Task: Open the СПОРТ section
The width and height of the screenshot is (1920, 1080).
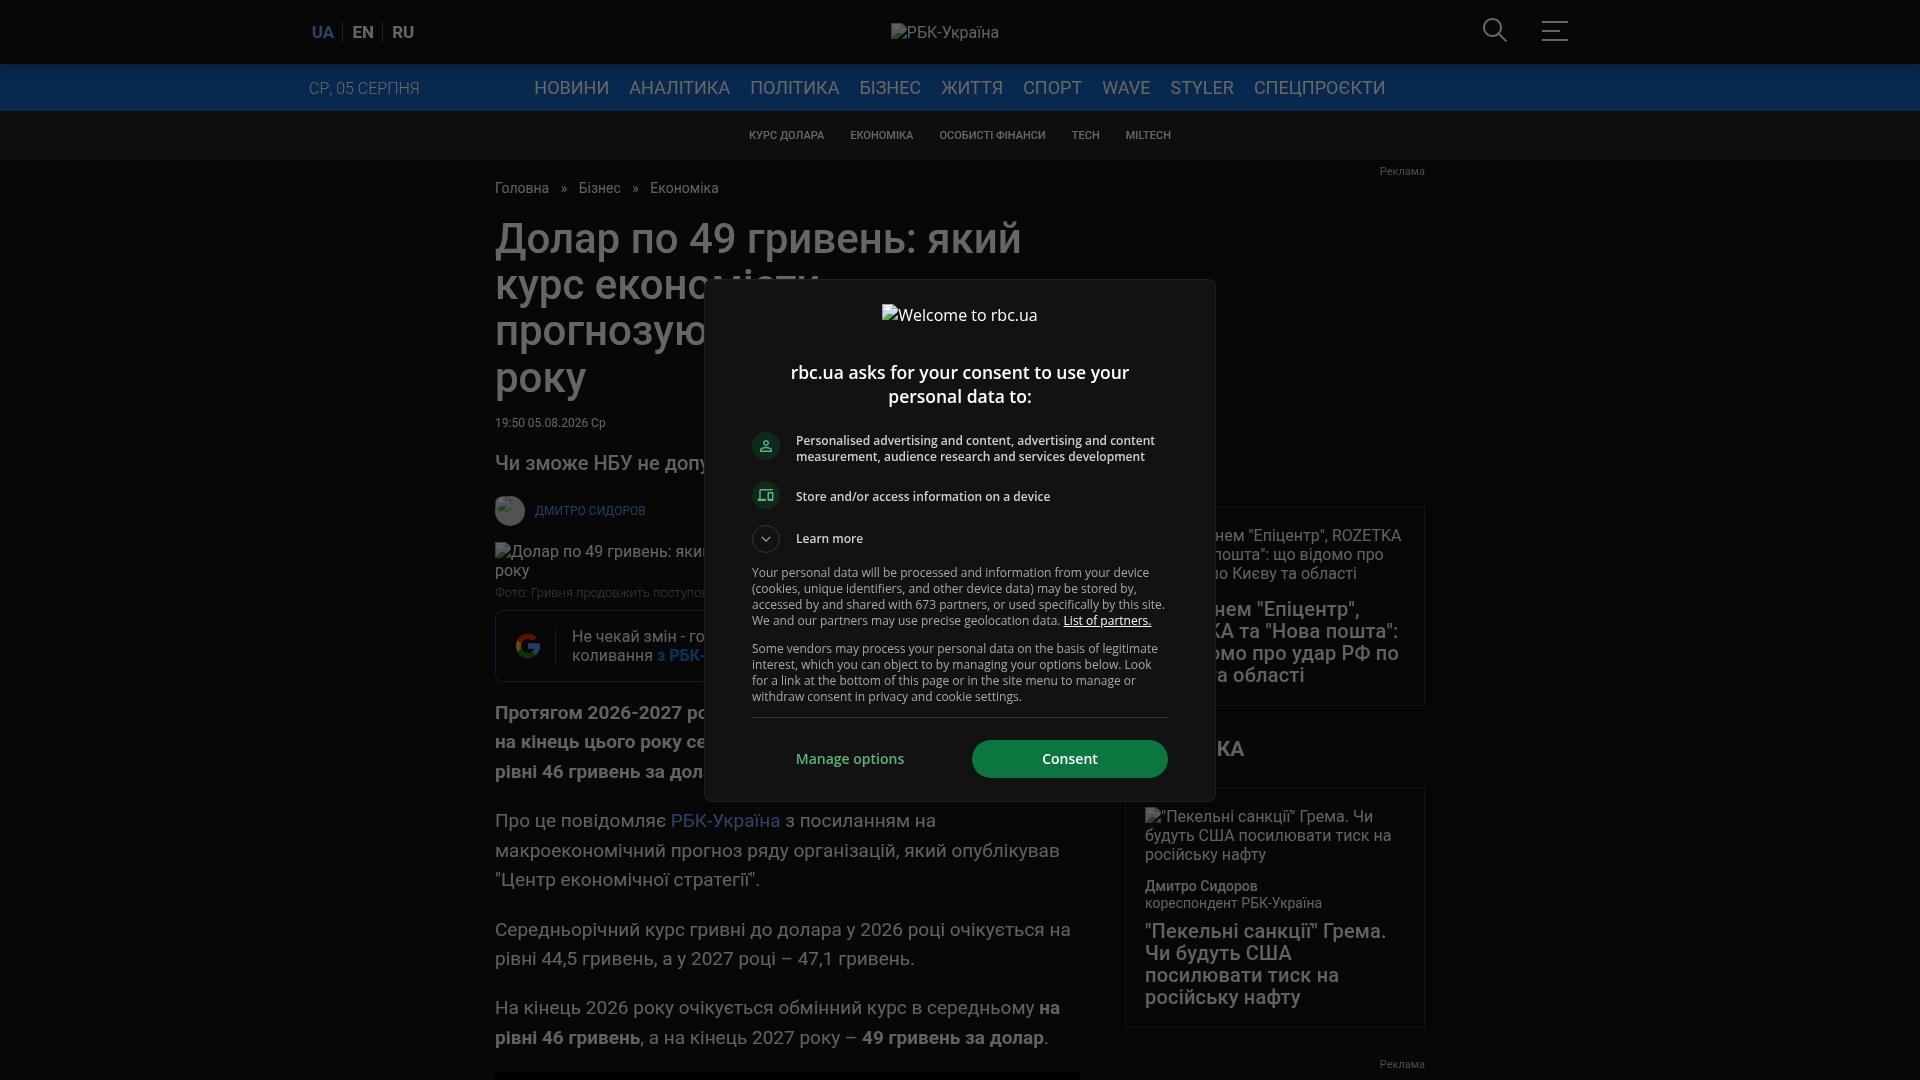Action: pos(1052,88)
